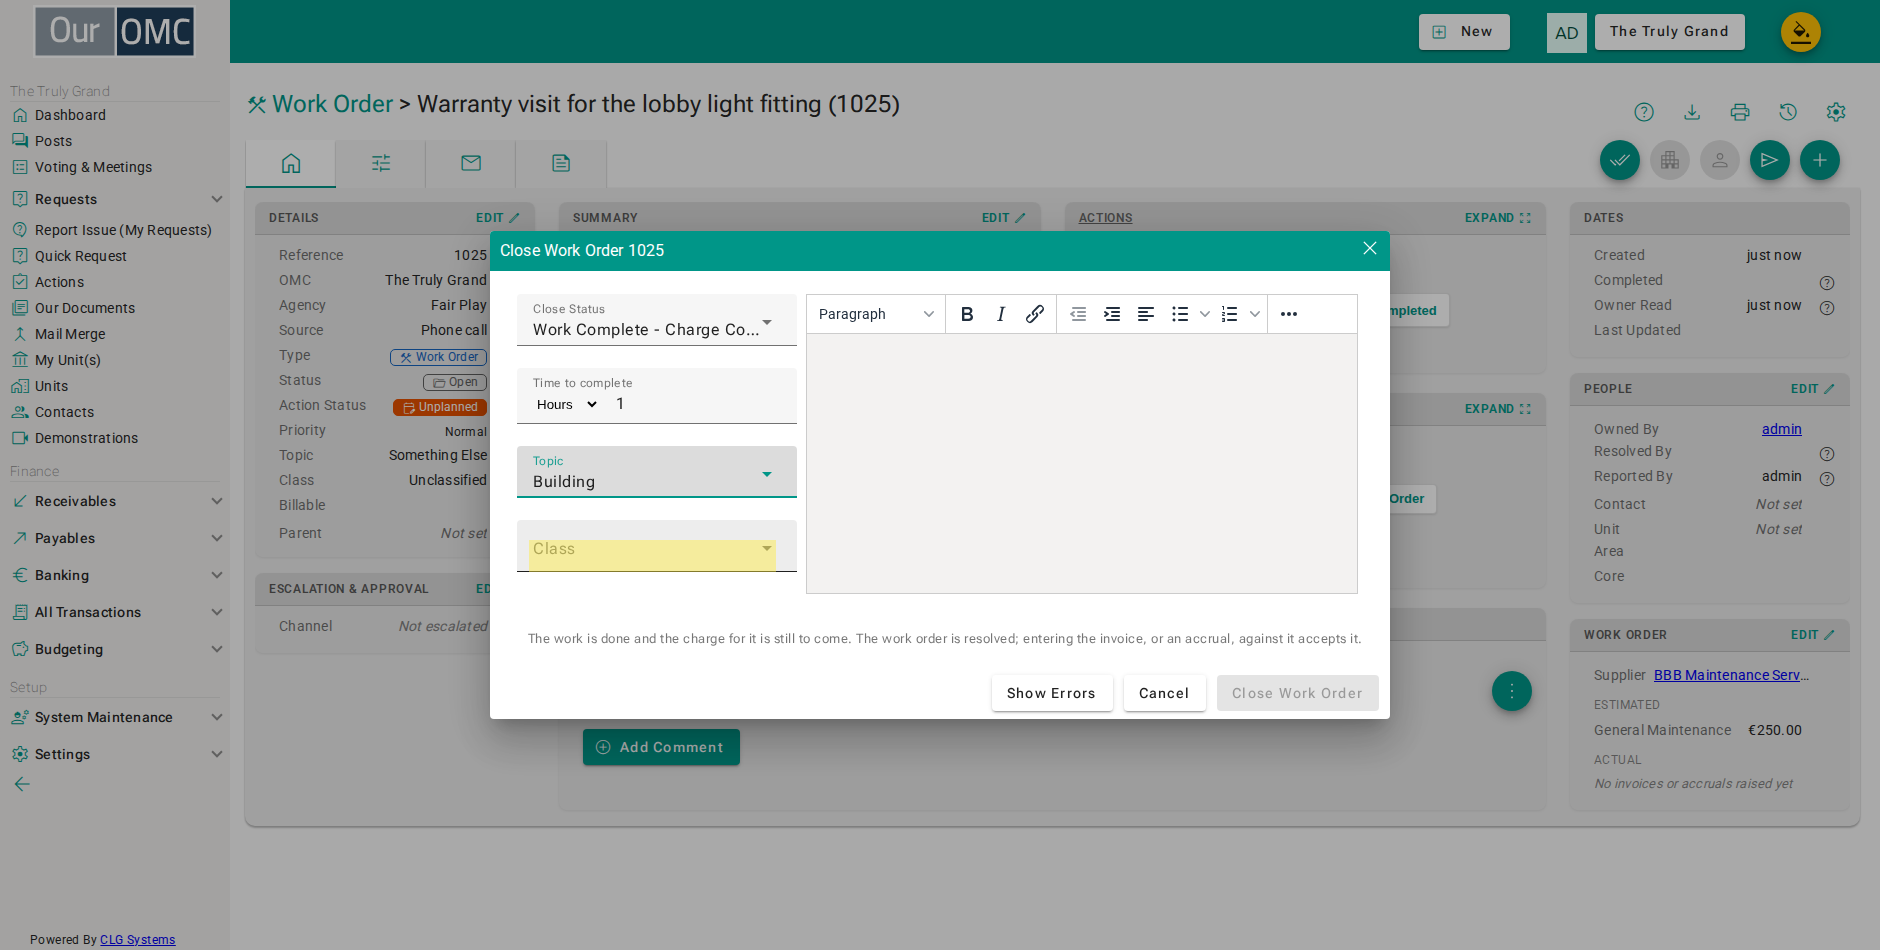Click into the rich text comment area

click(1082, 464)
